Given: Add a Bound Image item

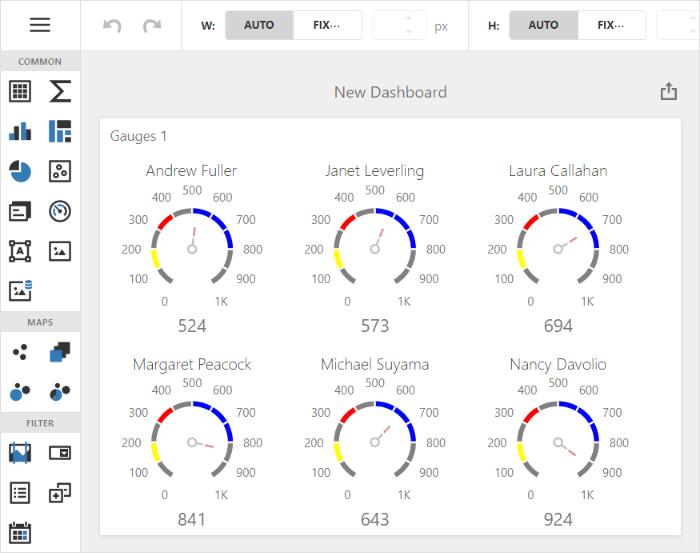Looking at the screenshot, I should pos(21,291).
